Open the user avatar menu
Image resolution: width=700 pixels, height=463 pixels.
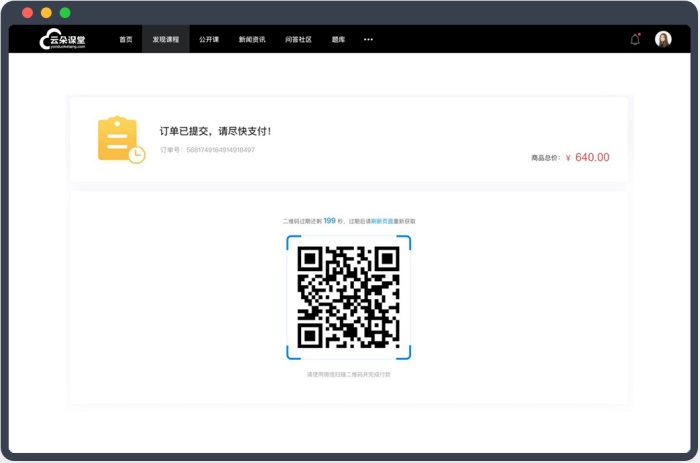point(663,39)
